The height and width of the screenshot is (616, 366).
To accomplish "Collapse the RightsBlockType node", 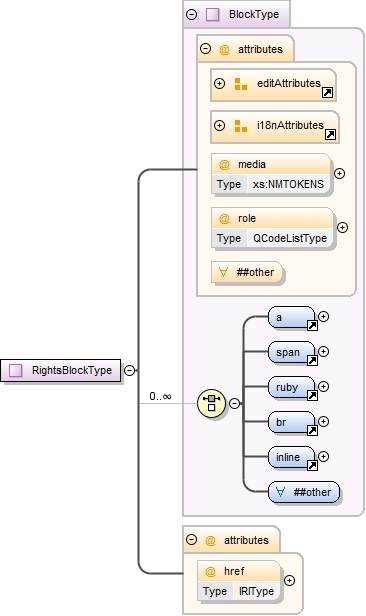I will click(x=130, y=370).
